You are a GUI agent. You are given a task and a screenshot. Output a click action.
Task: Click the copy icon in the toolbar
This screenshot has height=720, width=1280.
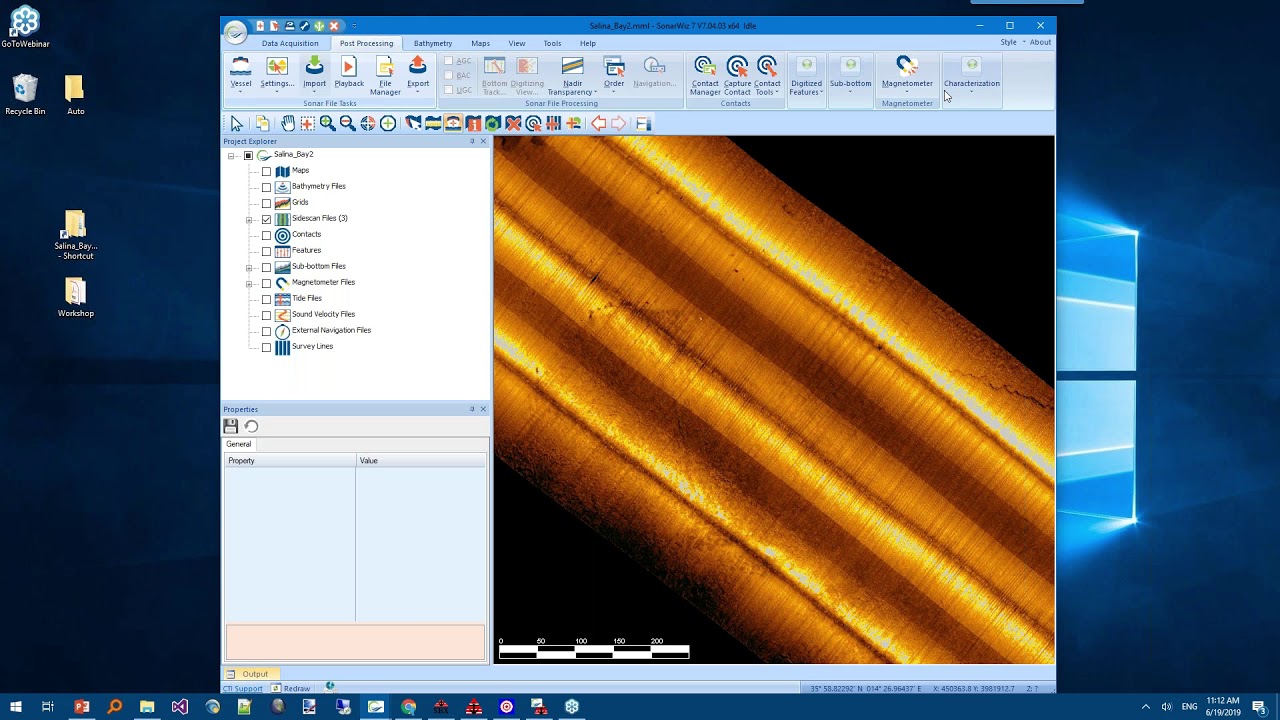coord(262,123)
